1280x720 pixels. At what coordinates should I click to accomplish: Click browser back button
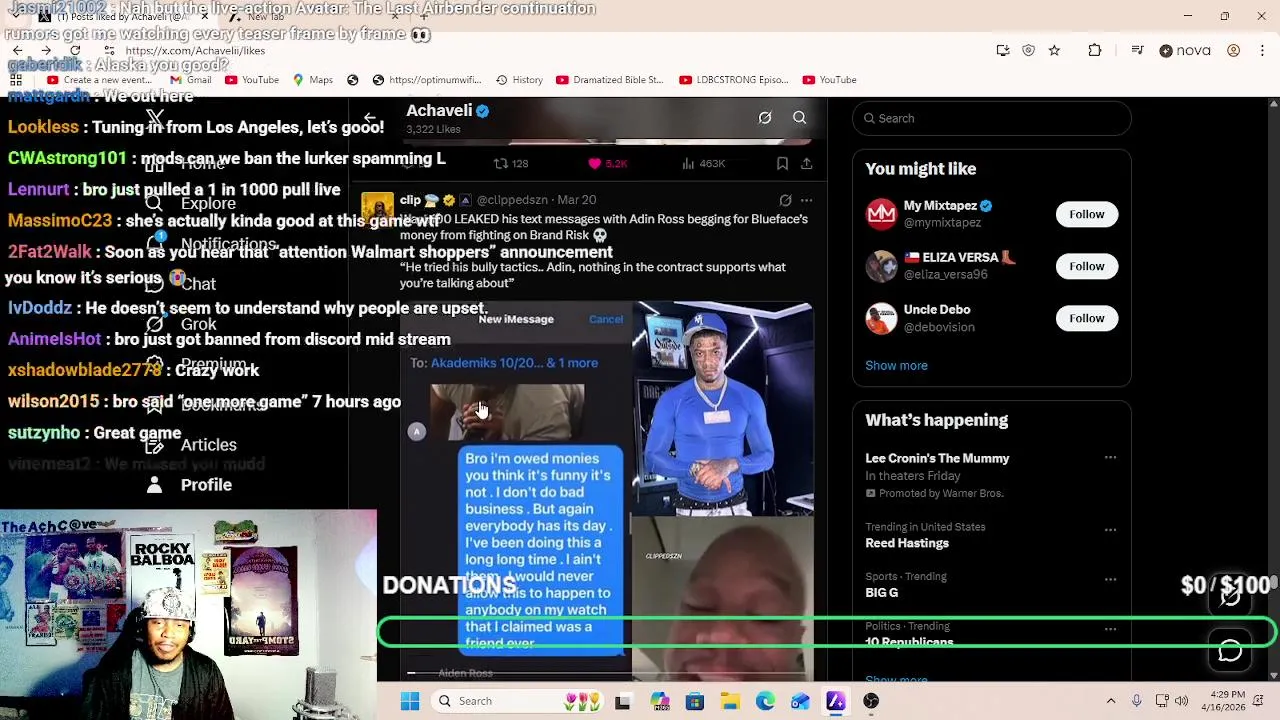(17, 50)
